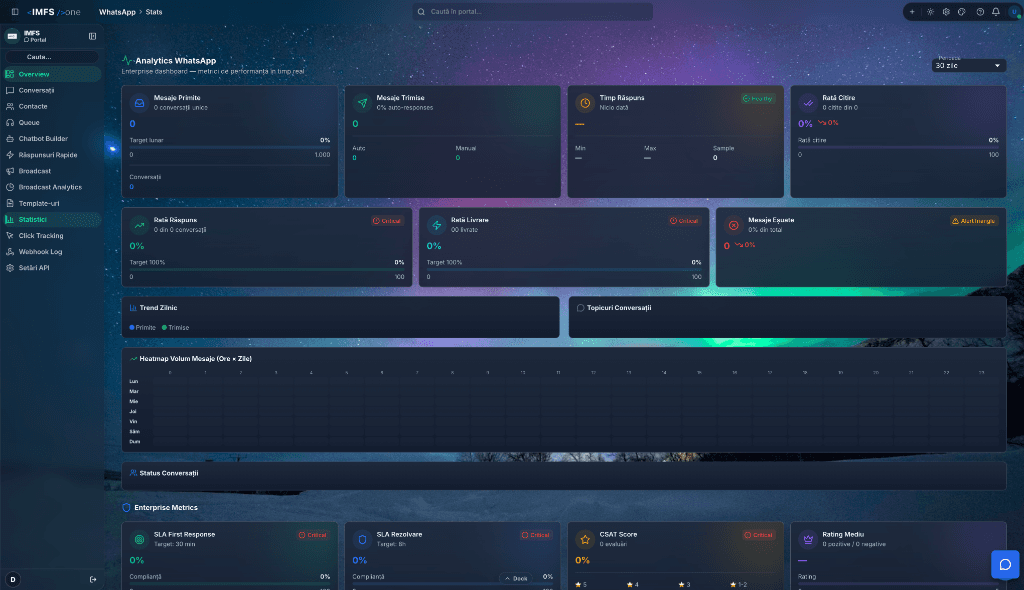
Task: Open Broadcast Analytics in the sidebar
Action: point(52,187)
